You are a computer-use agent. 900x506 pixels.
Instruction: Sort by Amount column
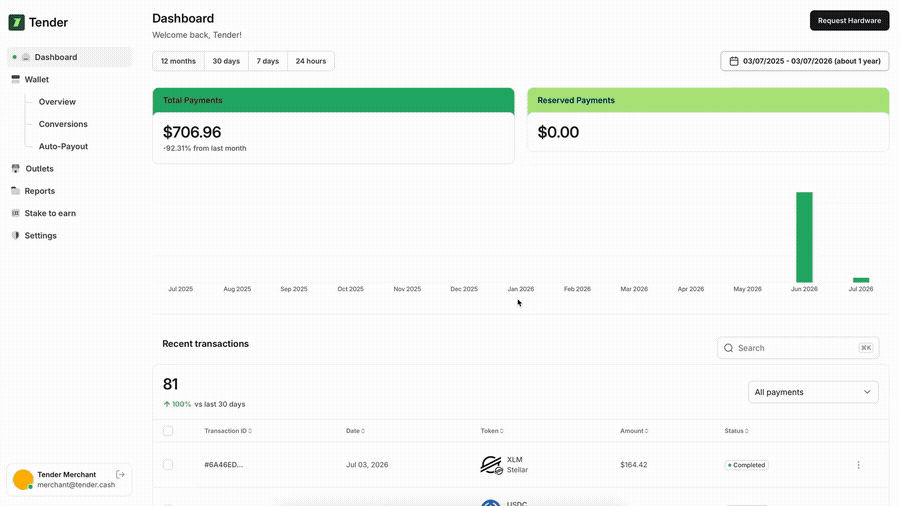coord(634,431)
